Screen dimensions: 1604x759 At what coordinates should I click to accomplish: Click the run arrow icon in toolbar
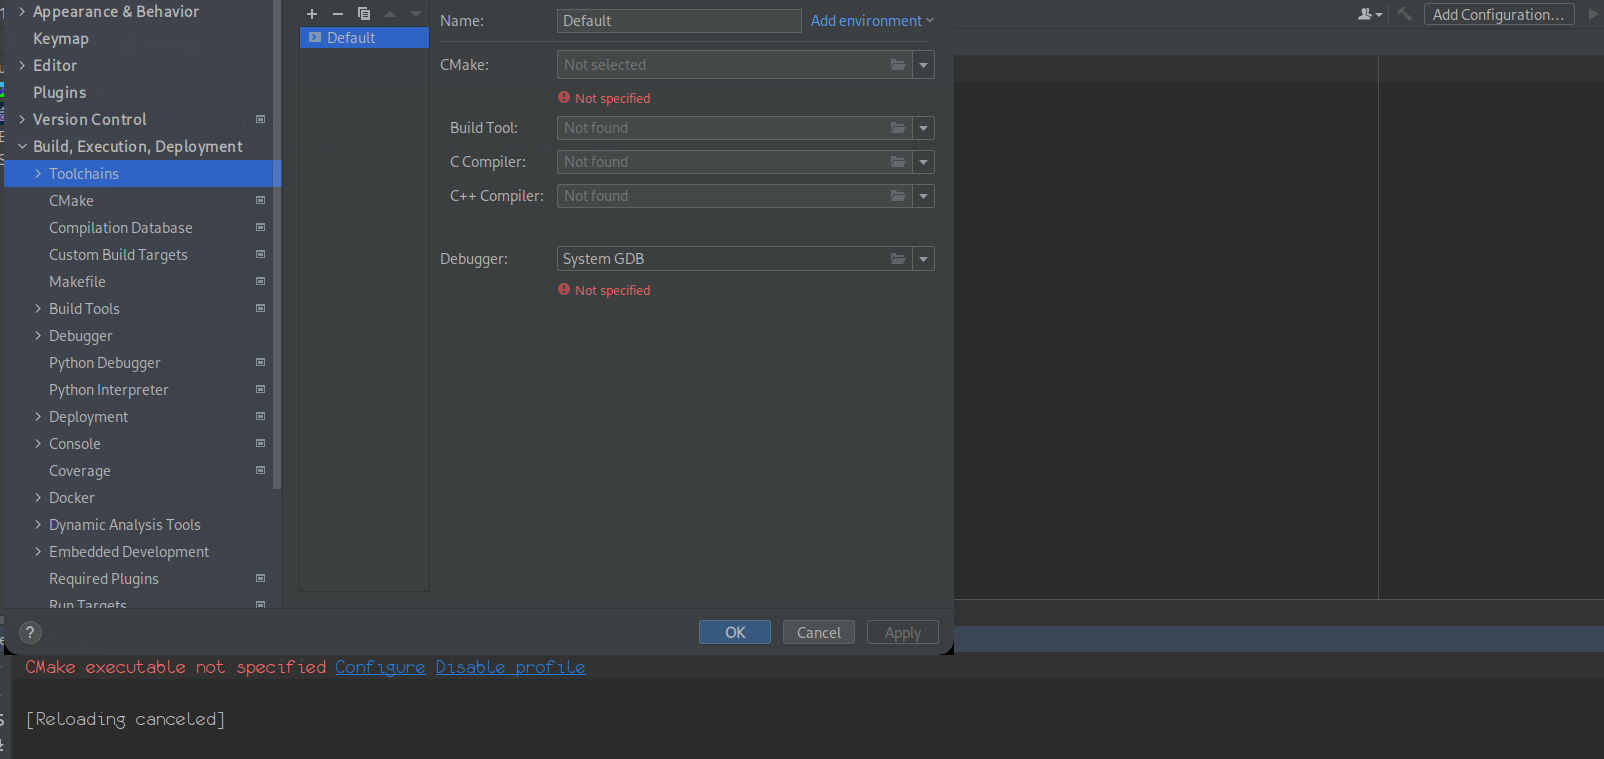pyautogui.click(x=1593, y=14)
